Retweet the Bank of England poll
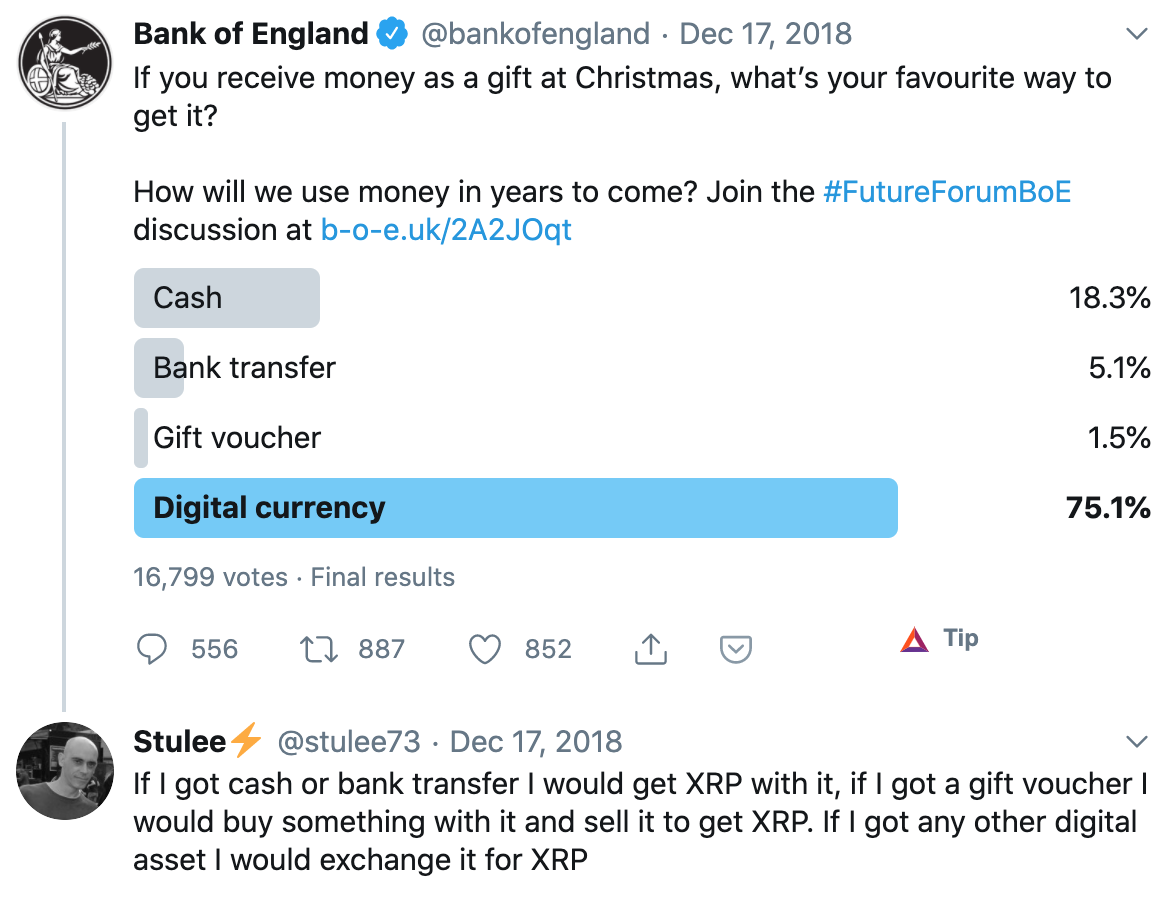This screenshot has width=1174, height=900. (319, 650)
